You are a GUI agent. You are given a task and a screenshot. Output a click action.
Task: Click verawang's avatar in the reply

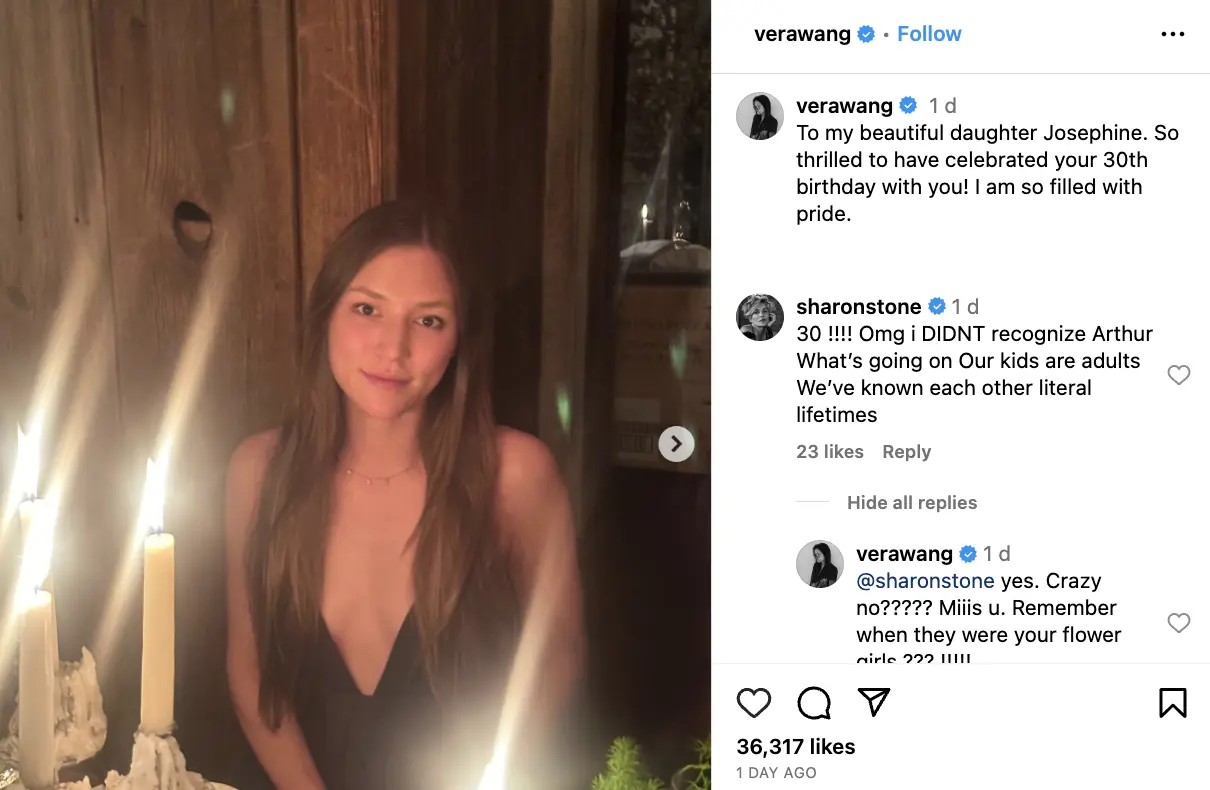[x=820, y=564]
